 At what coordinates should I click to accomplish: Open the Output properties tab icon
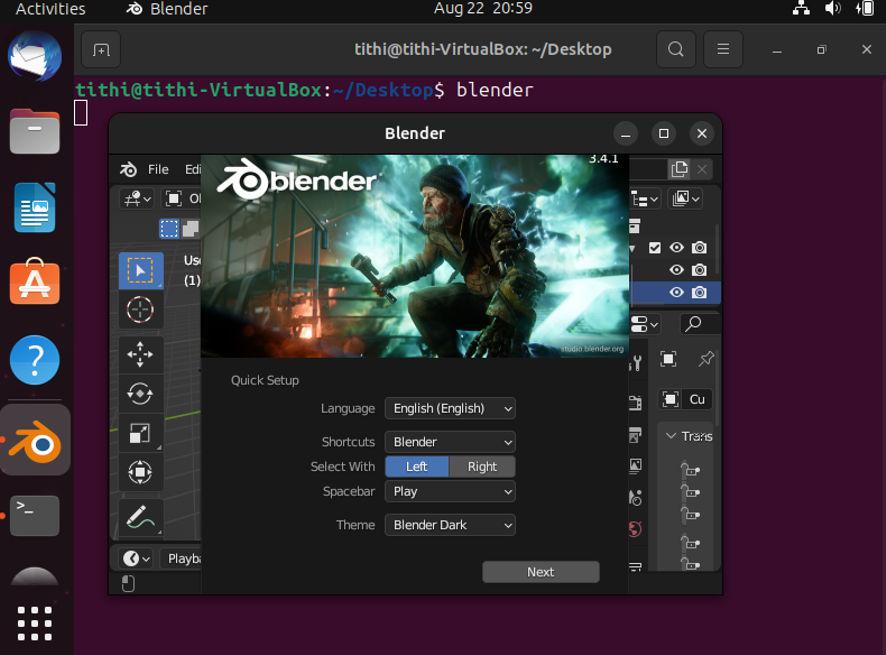pos(636,435)
